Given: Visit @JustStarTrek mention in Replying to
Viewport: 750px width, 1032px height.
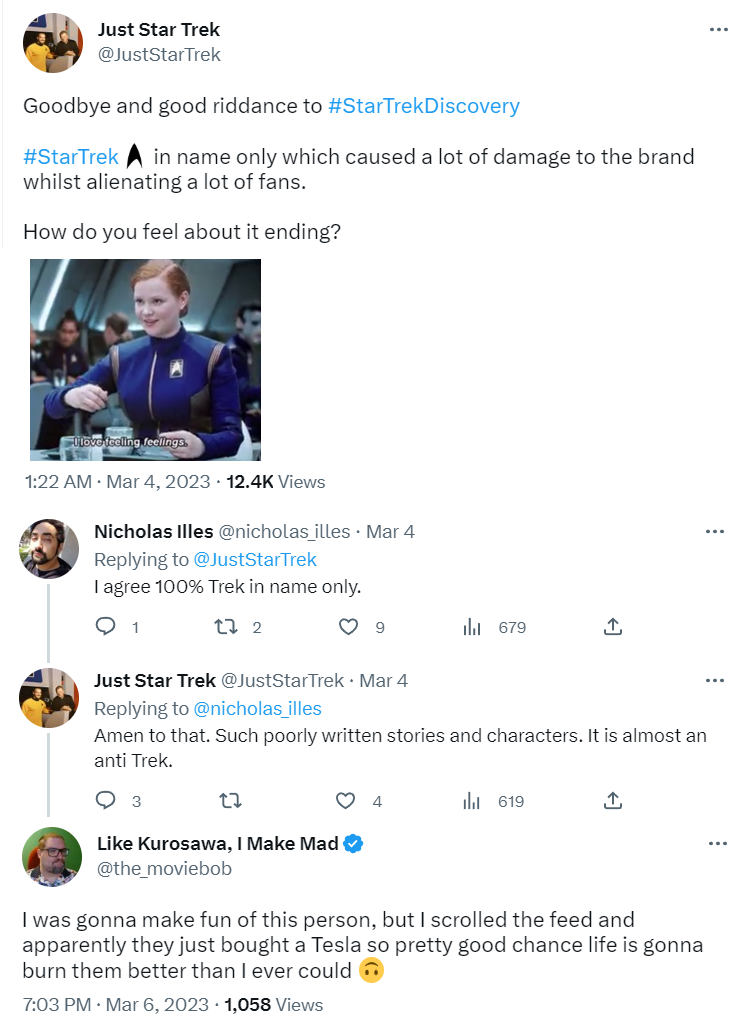Looking at the screenshot, I should point(255,559).
